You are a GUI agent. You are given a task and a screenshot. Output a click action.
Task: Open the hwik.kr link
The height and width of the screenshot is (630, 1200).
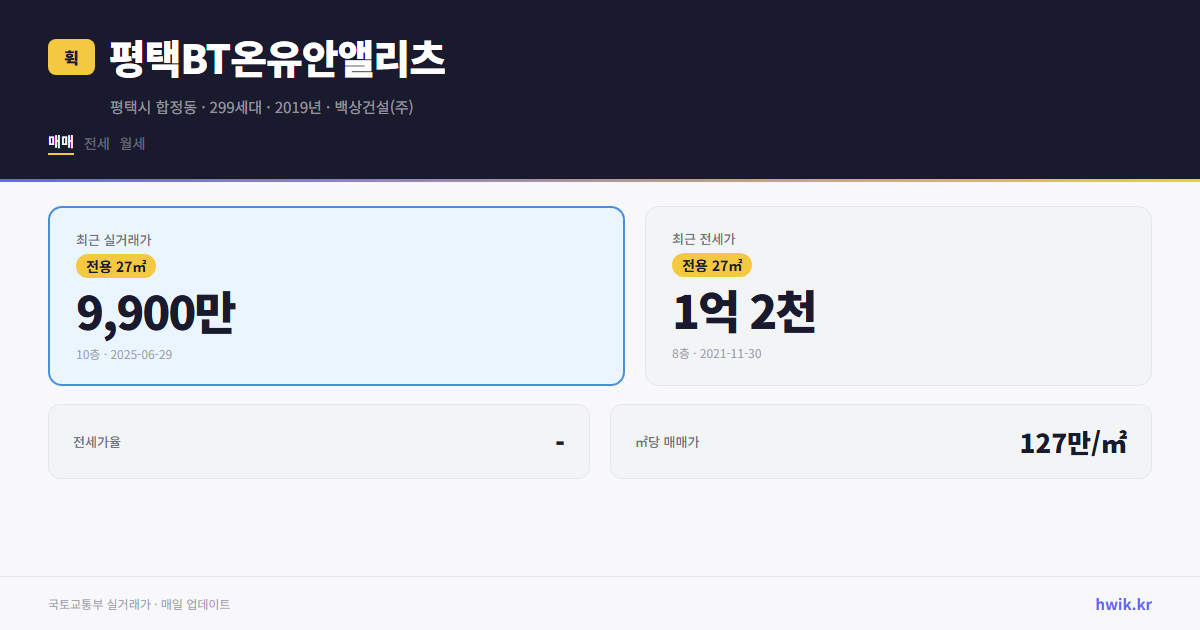point(1125,603)
